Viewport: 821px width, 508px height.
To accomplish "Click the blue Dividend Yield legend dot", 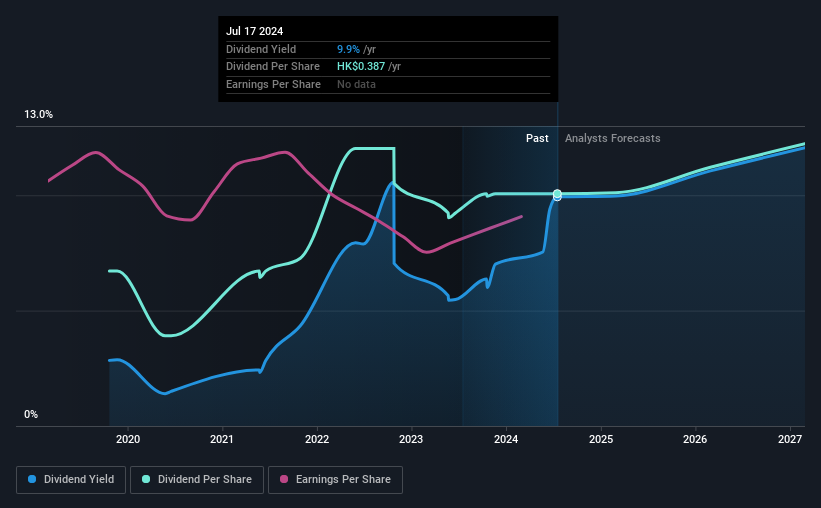I will tap(32, 479).
